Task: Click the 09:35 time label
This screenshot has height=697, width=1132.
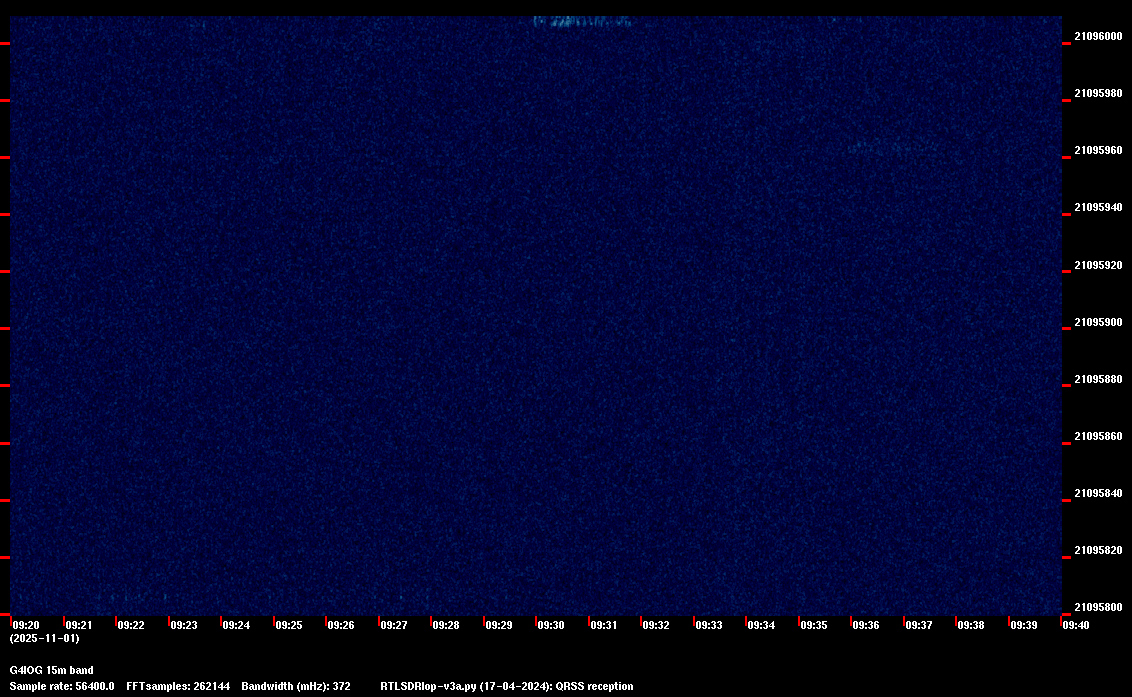Action: [x=814, y=625]
